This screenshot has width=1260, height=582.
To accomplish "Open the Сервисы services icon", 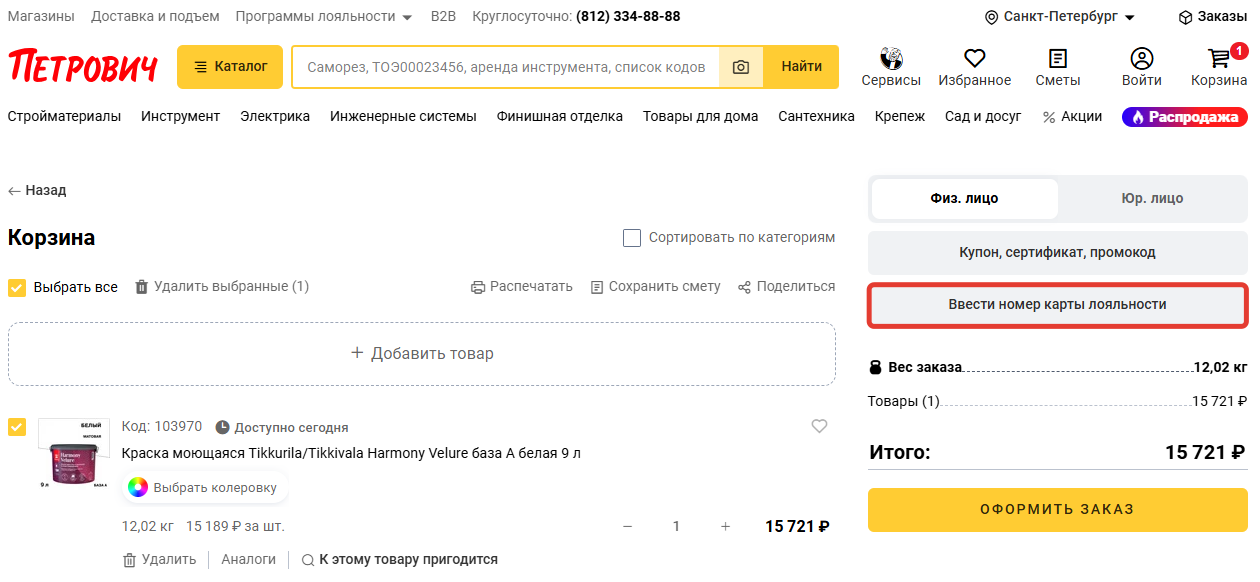I will click(891, 58).
